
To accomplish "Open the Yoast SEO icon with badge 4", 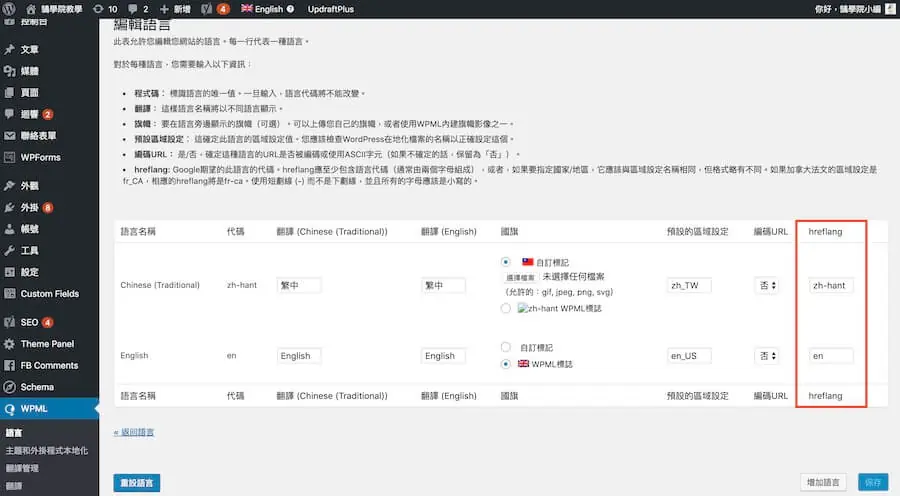I will coord(215,9).
